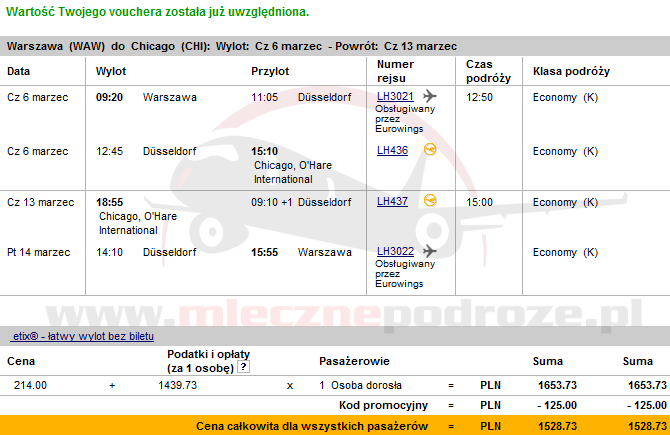Open return flight link LH437
This screenshot has height=435, width=670.
pyautogui.click(x=392, y=201)
